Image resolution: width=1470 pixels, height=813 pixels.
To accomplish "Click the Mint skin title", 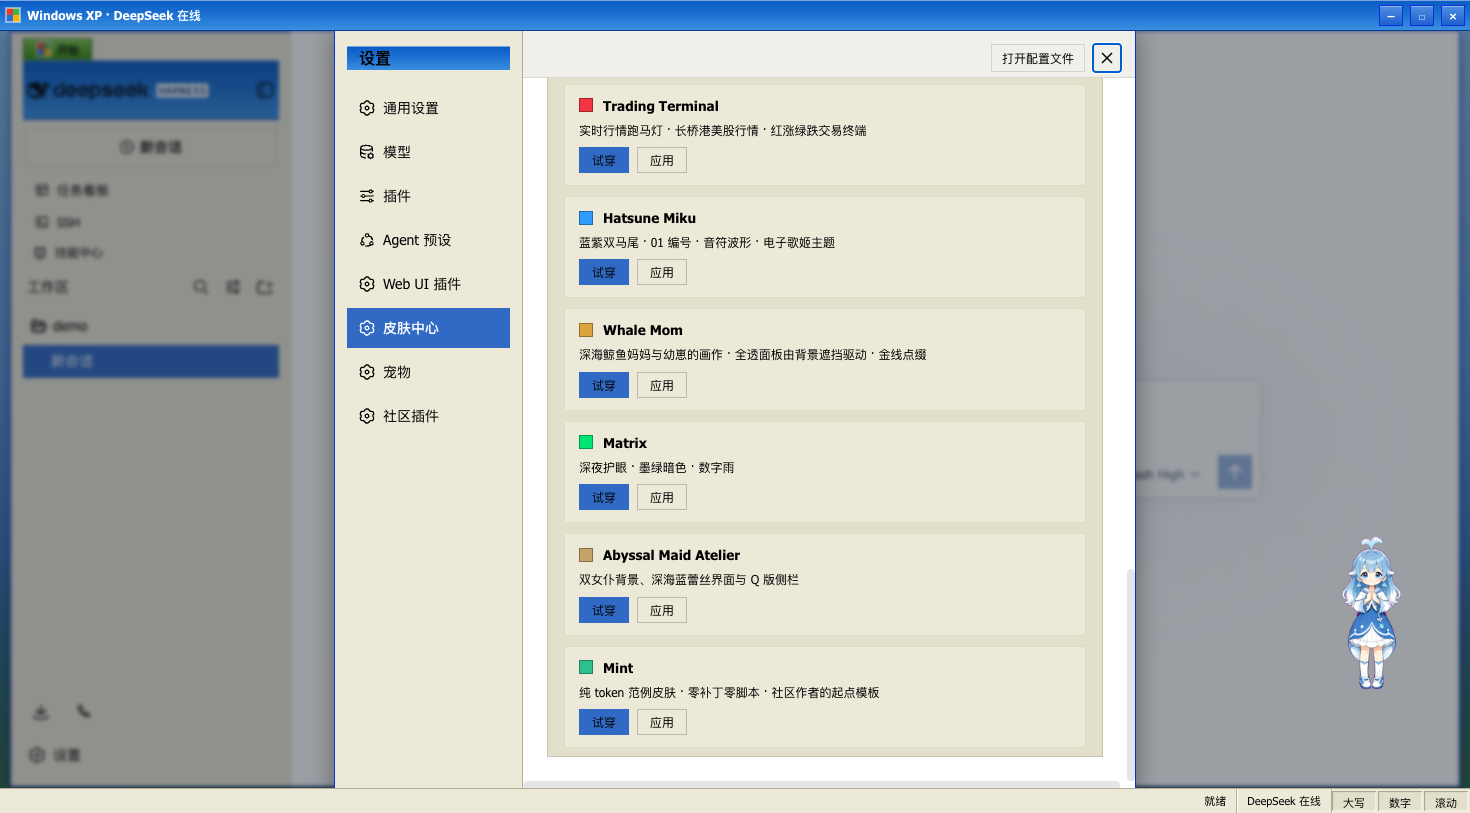I will [618, 668].
